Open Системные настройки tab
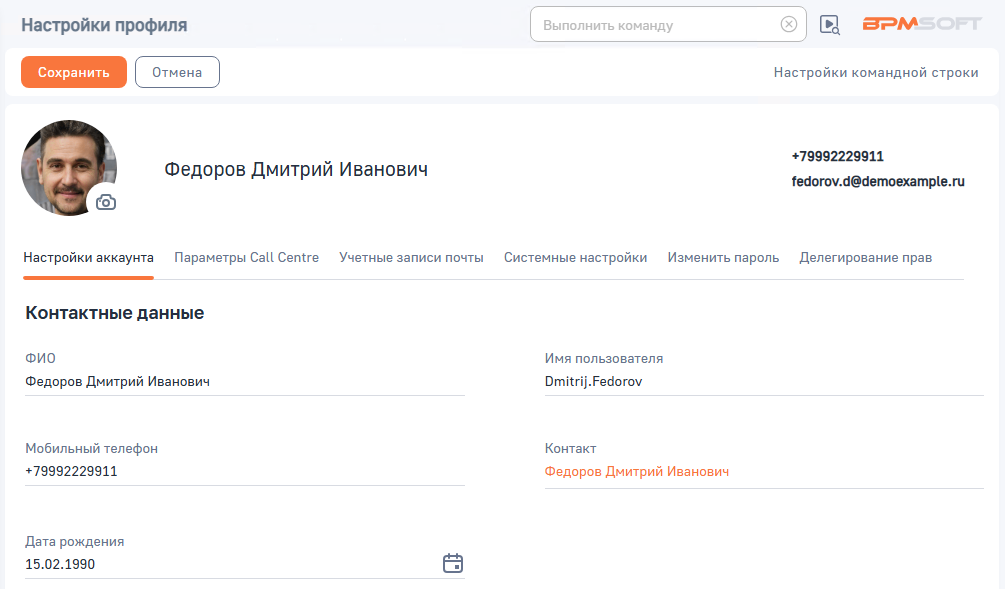 click(575, 258)
